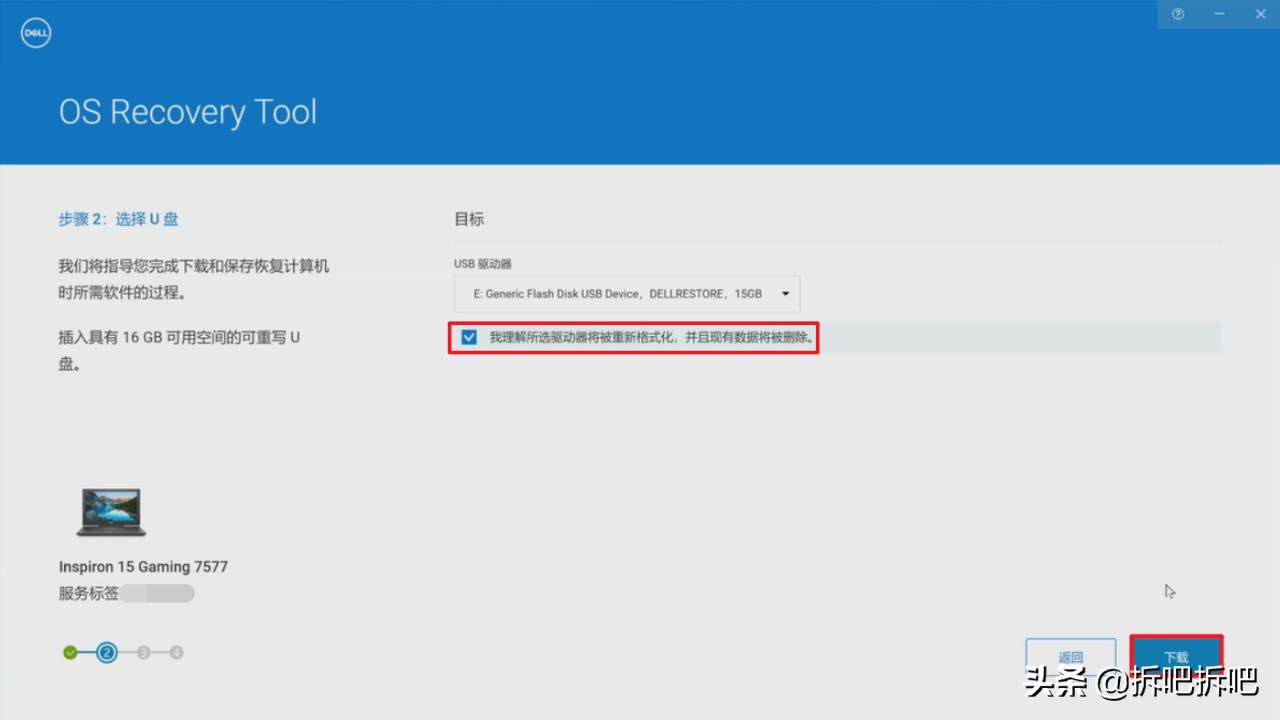Click the progress line between steps 2 and 3
The height and width of the screenshot is (720, 1280).
(x=123, y=651)
